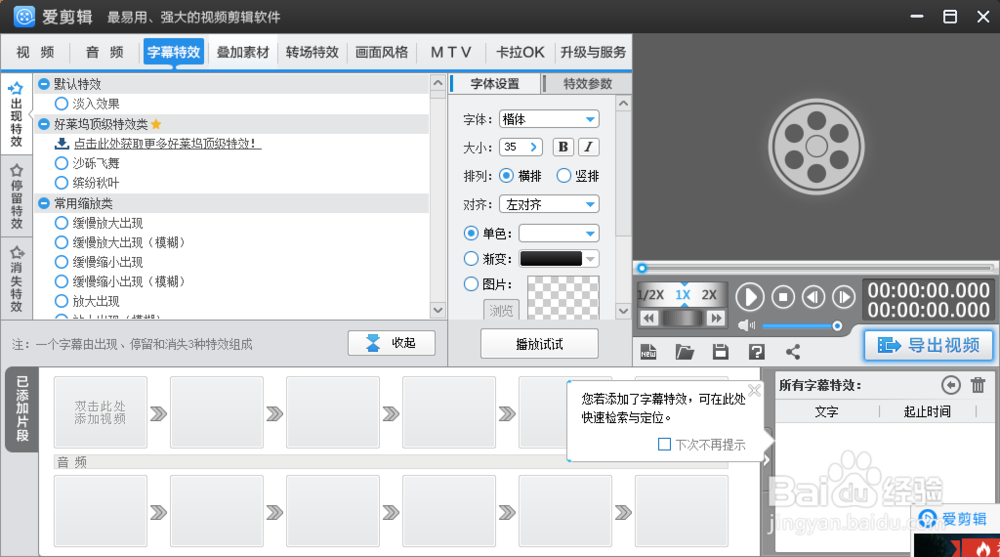The image size is (1000, 557).
Task: Collapse the 默认特效 category
Action: (43, 84)
